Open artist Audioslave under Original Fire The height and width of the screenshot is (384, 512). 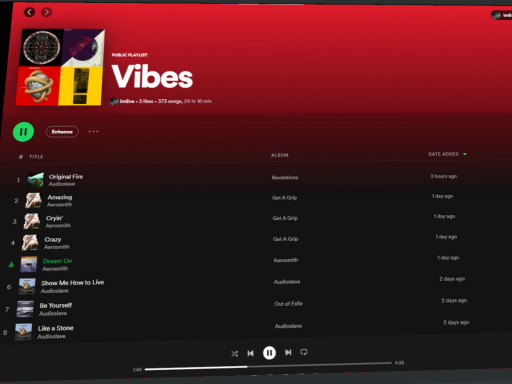point(62,184)
